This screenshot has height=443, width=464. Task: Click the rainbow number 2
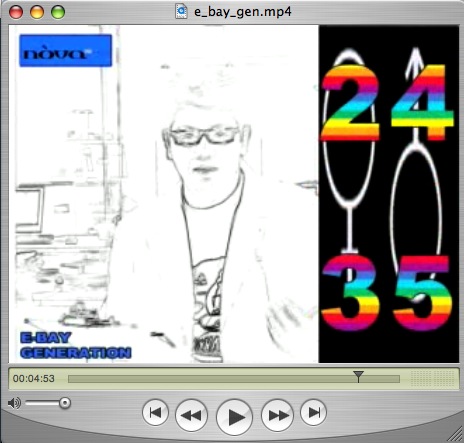tap(350, 103)
